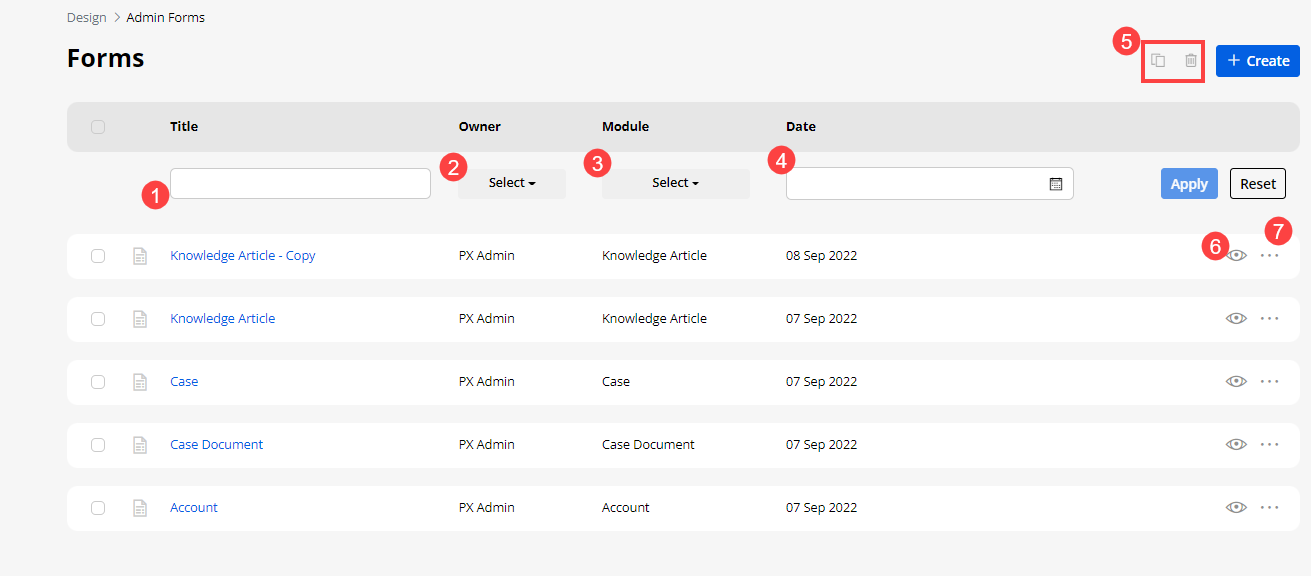Click eye icon on Case Document row
Screen dimensions: 1311x576
click(x=1237, y=445)
